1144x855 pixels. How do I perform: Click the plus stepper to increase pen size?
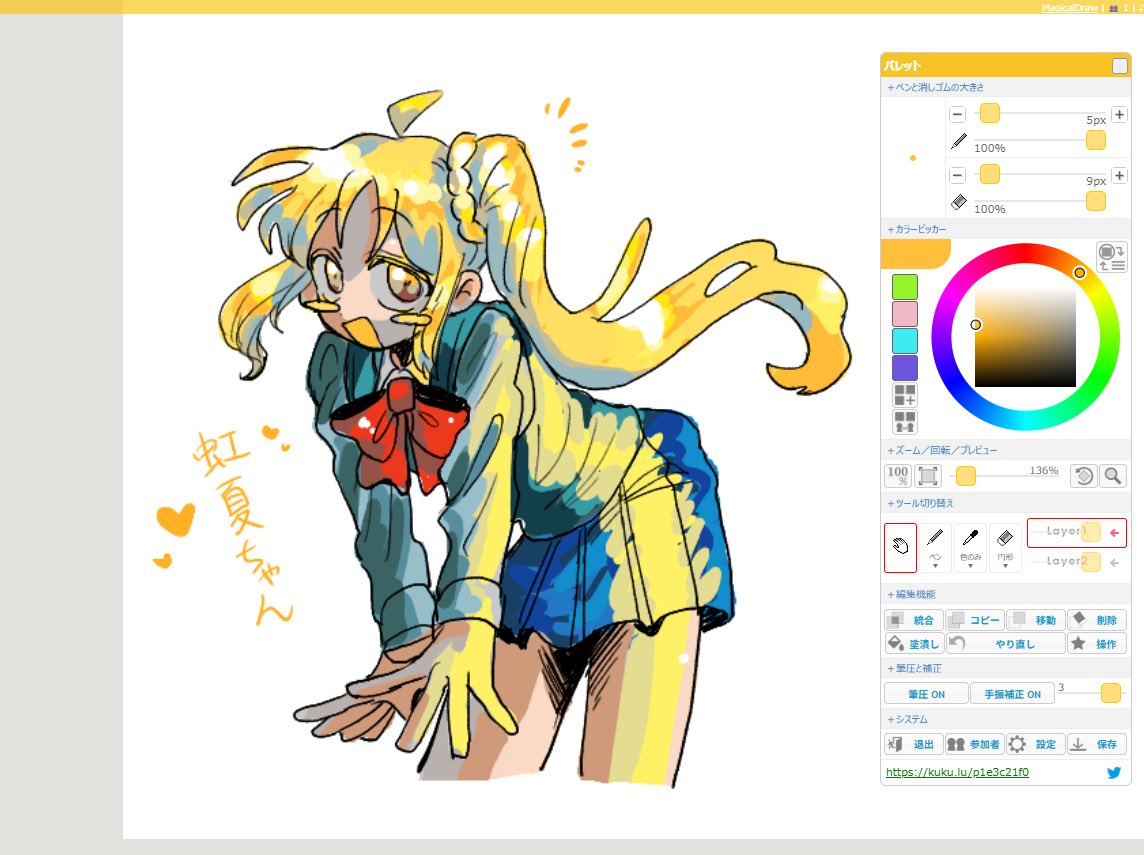(x=1119, y=114)
